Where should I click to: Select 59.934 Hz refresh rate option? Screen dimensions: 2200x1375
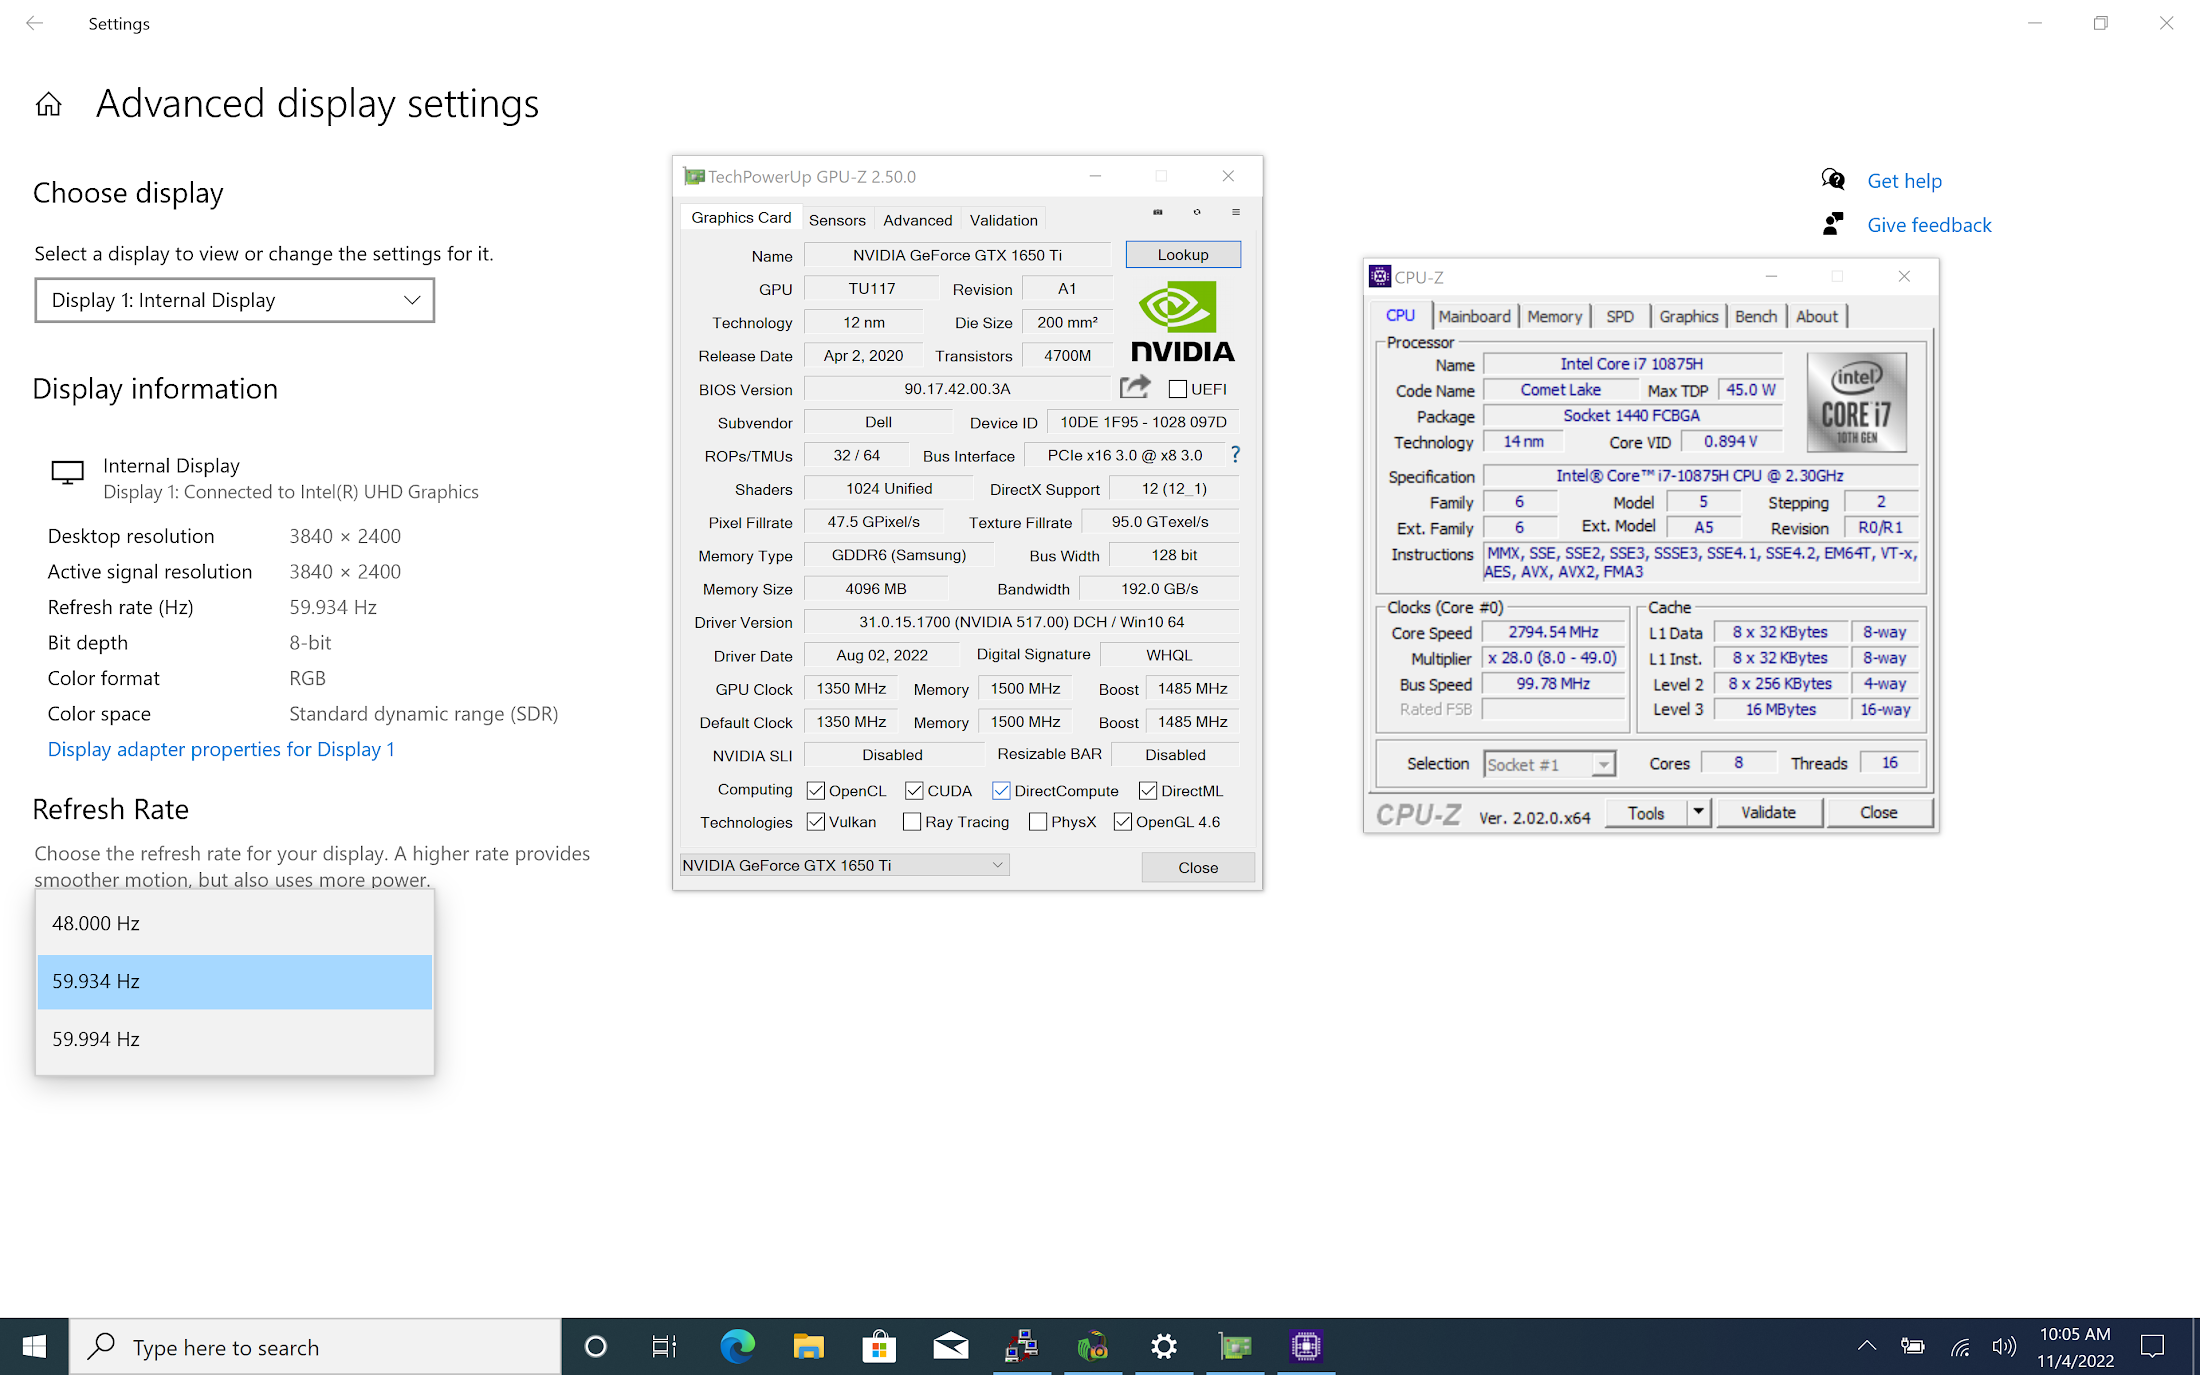[235, 981]
